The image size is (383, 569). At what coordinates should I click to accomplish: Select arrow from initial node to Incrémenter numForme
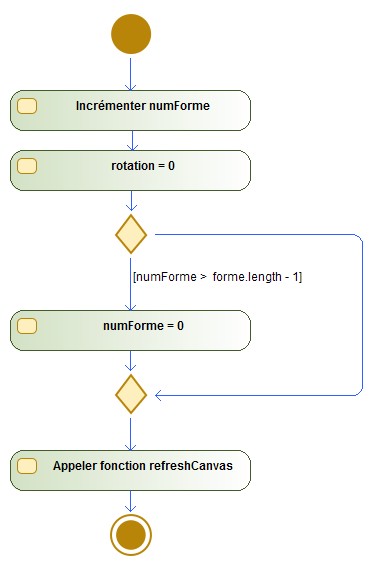point(130,74)
